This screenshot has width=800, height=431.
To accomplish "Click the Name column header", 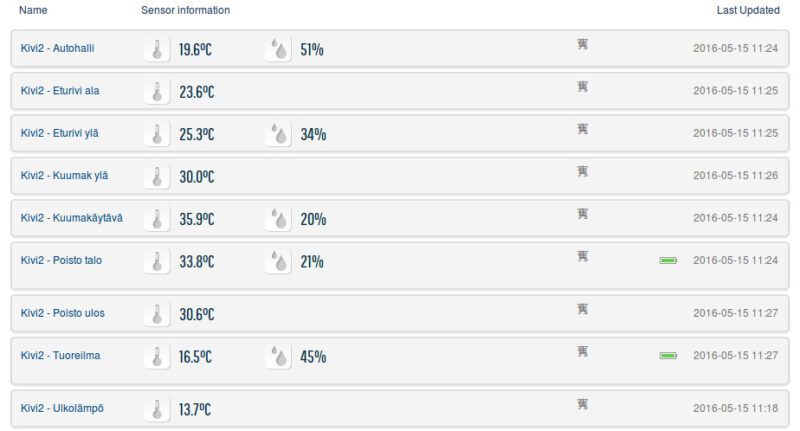I will tap(33, 10).
